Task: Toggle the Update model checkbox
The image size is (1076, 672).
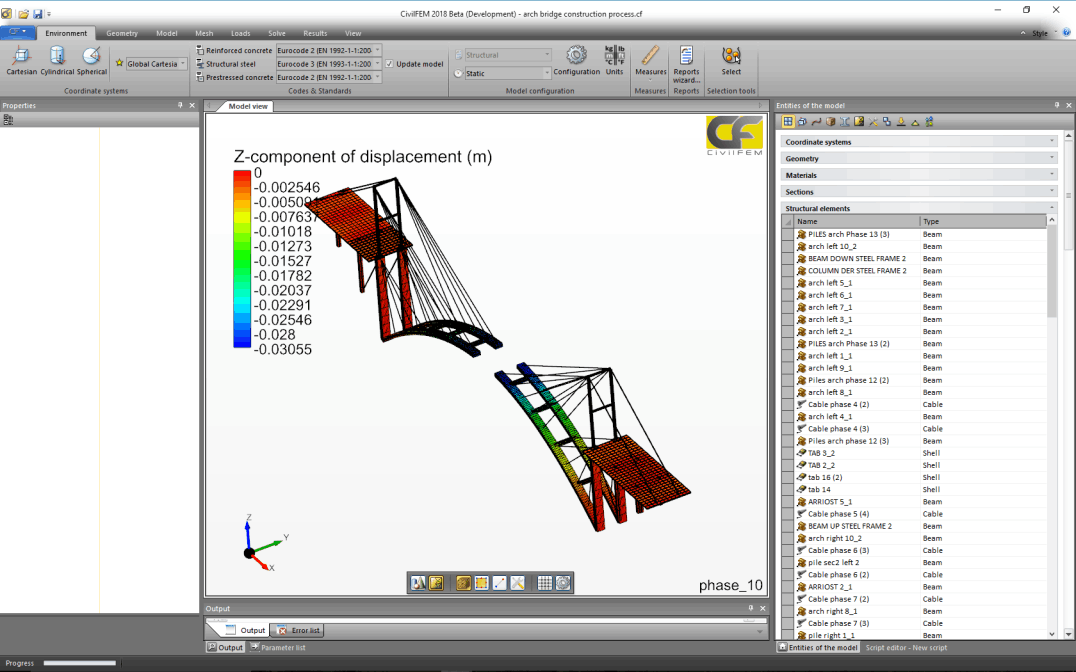Action: 390,64
